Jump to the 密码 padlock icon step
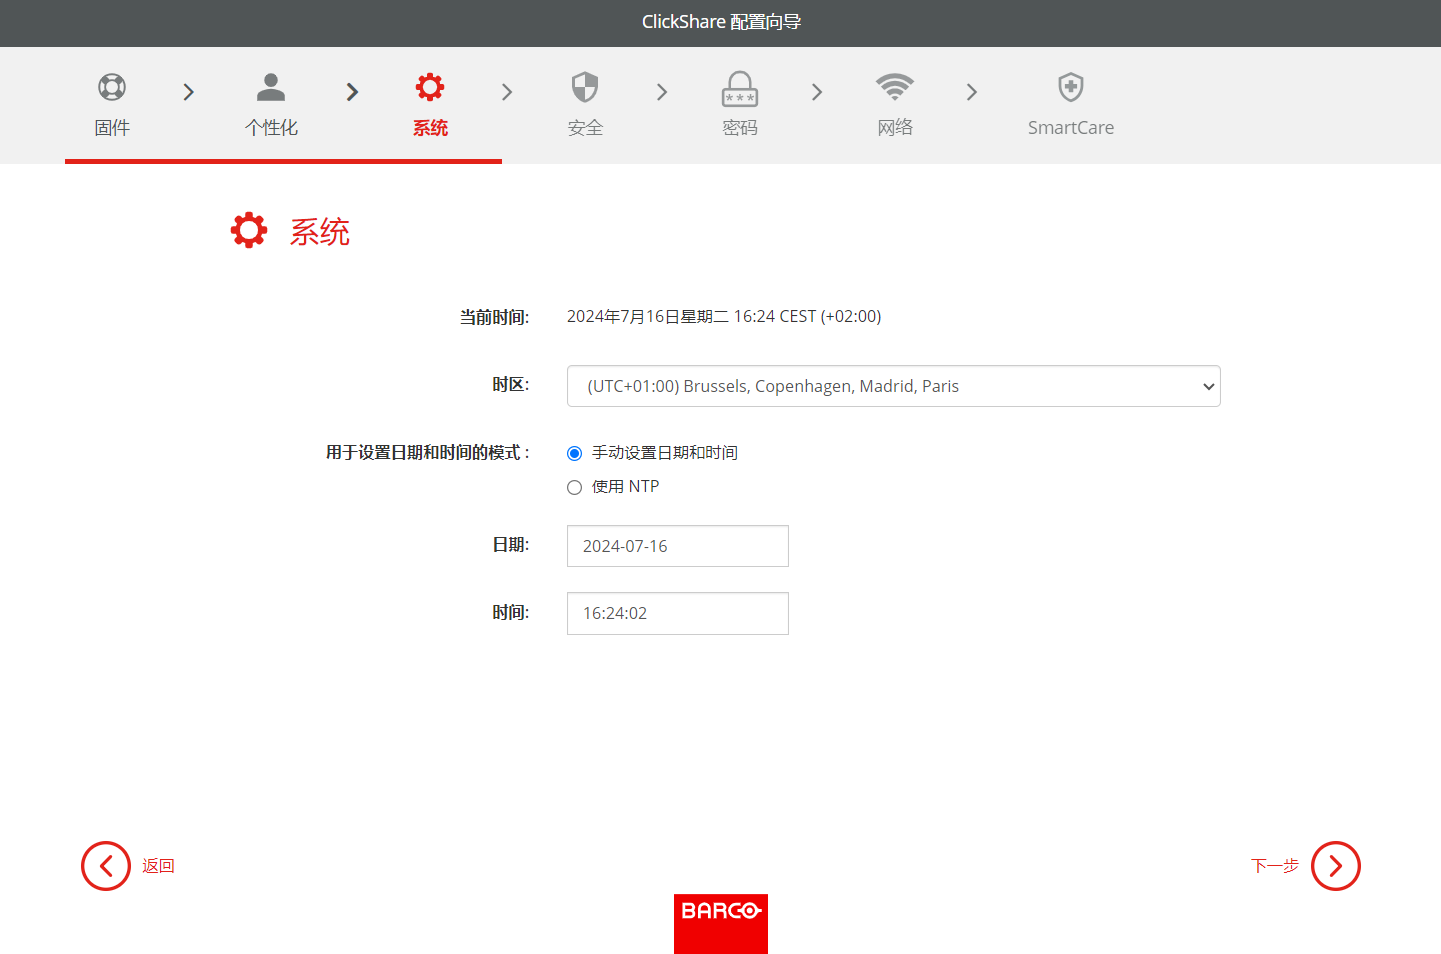 click(740, 89)
